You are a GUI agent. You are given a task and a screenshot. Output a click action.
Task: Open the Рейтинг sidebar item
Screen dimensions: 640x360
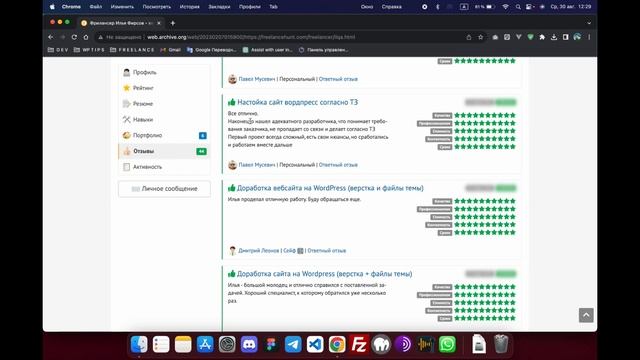(x=164, y=88)
